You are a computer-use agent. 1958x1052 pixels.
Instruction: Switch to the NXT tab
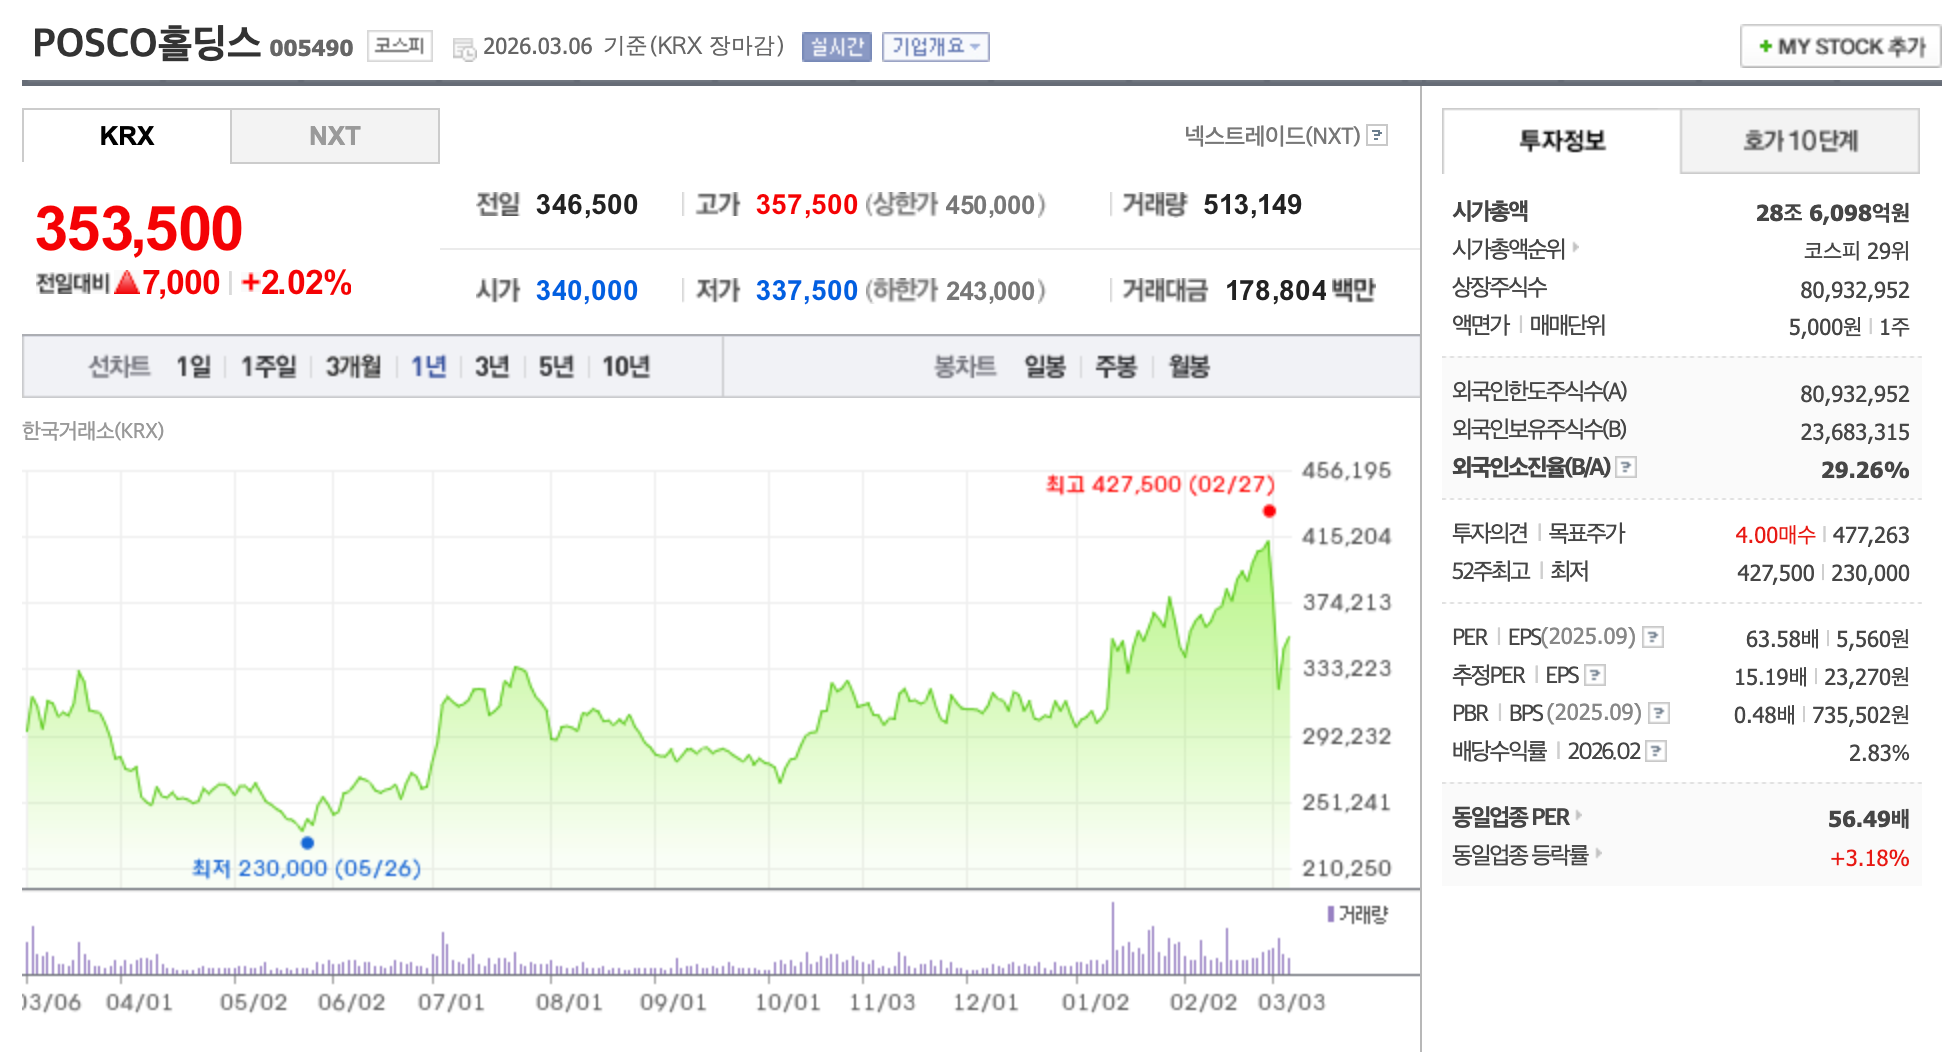coord(335,136)
